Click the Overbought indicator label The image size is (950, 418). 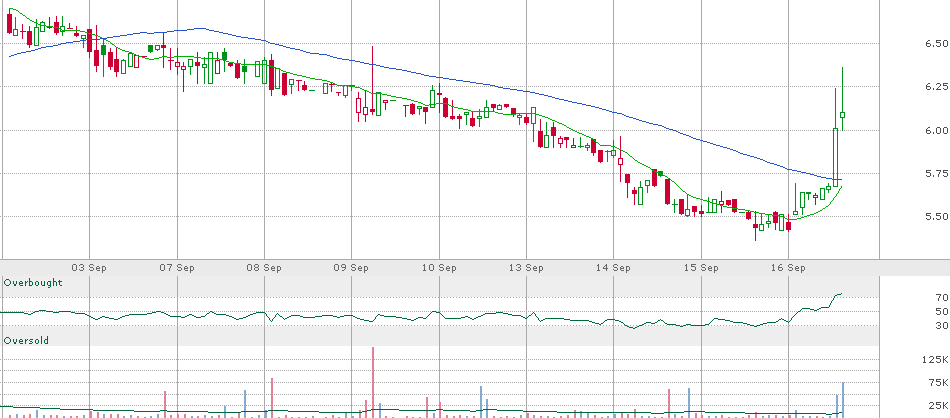click(33, 283)
